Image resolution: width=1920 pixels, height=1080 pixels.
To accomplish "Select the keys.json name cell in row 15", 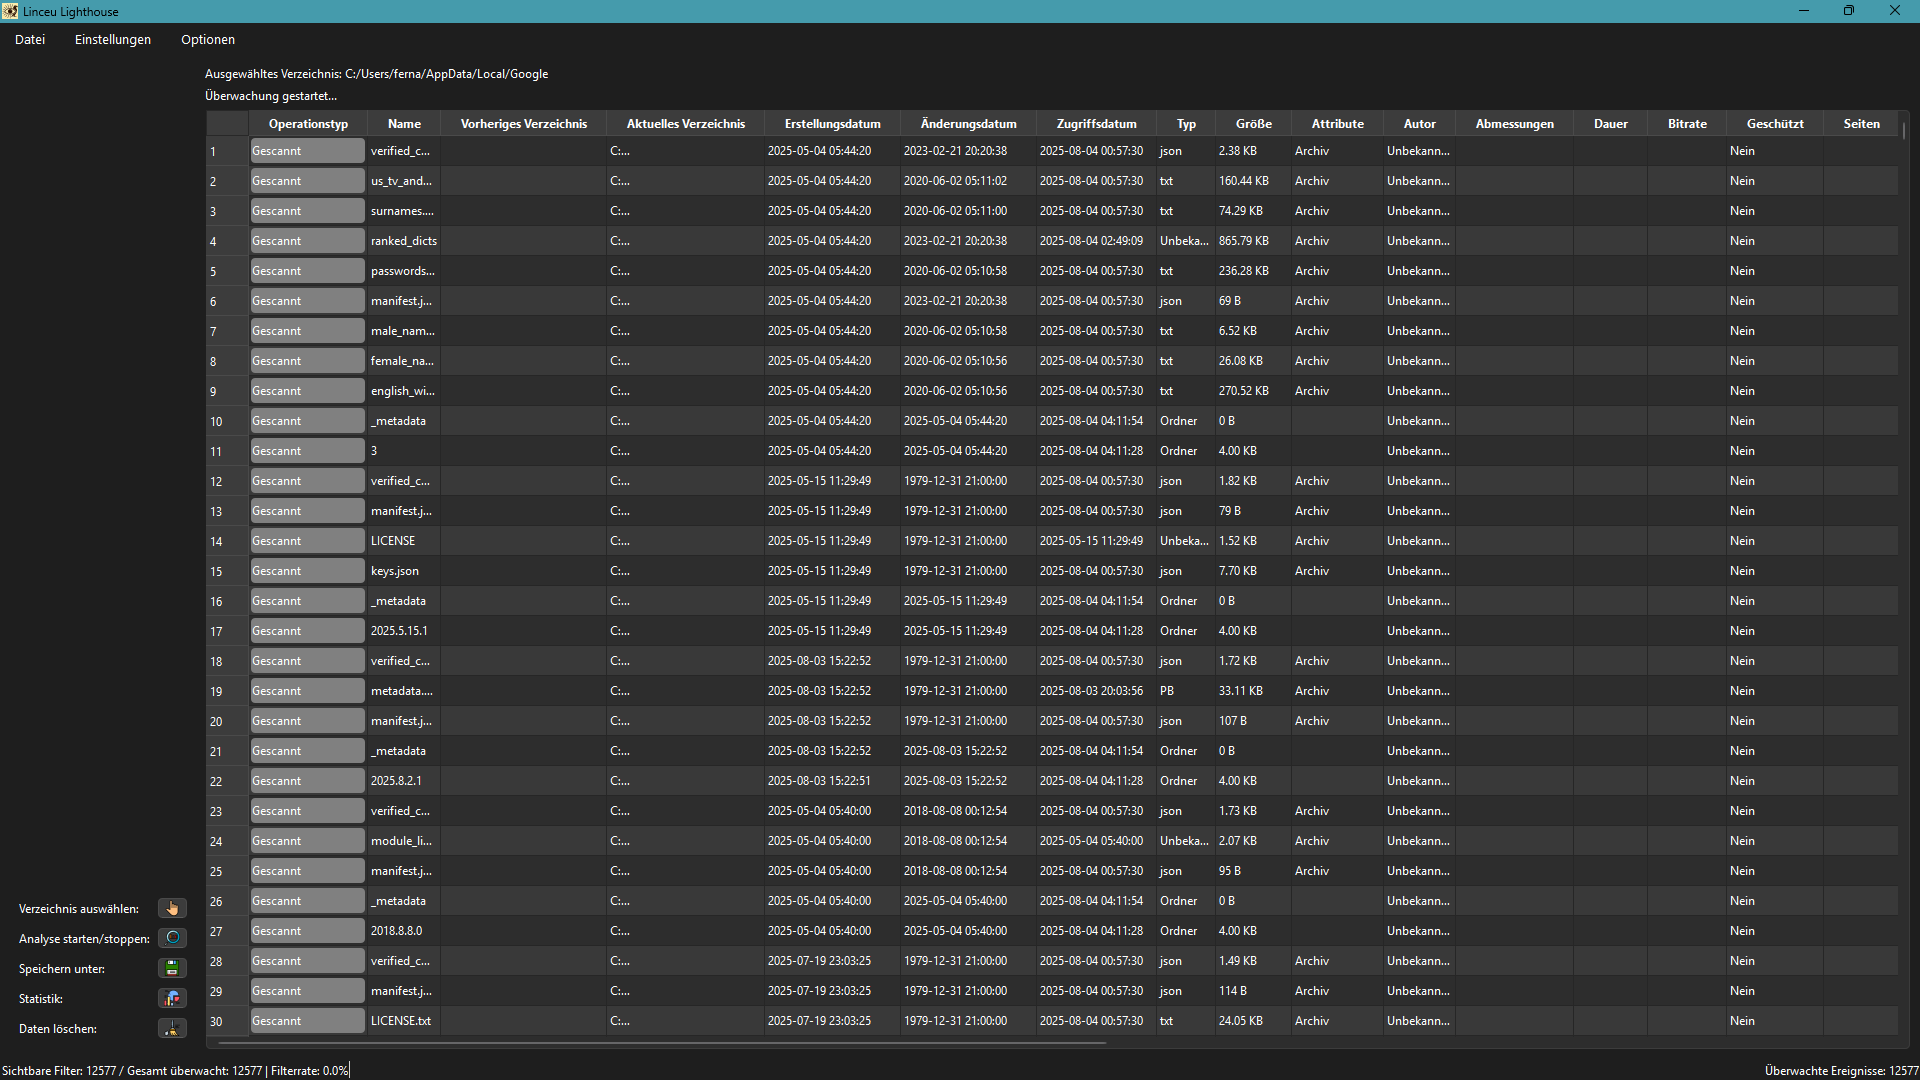I will 395,571.
